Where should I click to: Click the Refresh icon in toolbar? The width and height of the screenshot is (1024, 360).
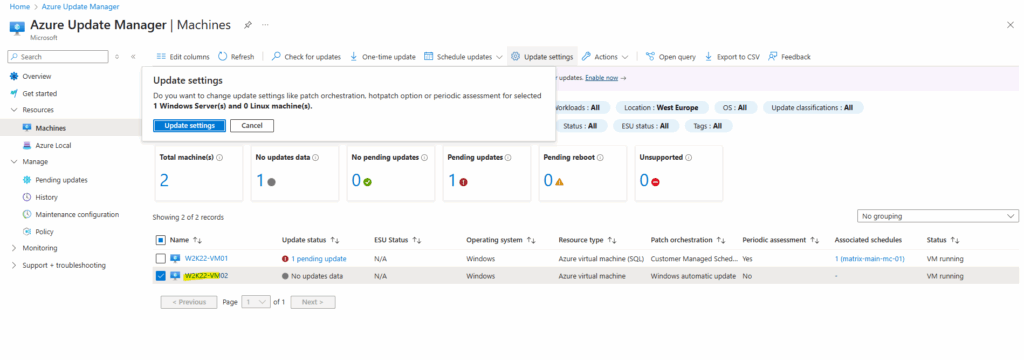tap(223, 57)
